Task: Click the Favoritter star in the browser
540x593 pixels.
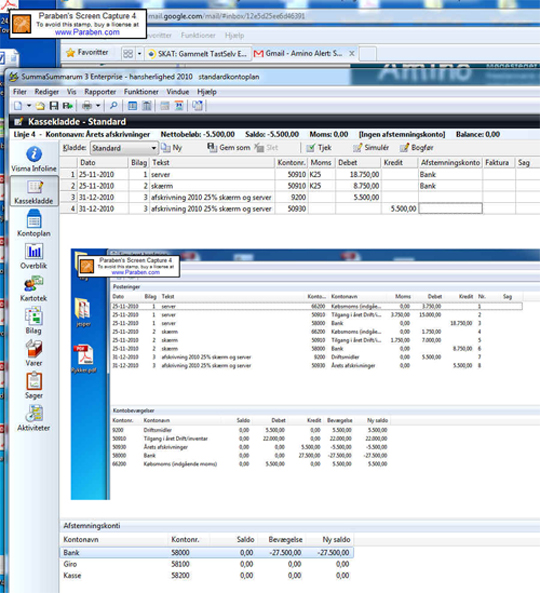Action: click(70, 53)
